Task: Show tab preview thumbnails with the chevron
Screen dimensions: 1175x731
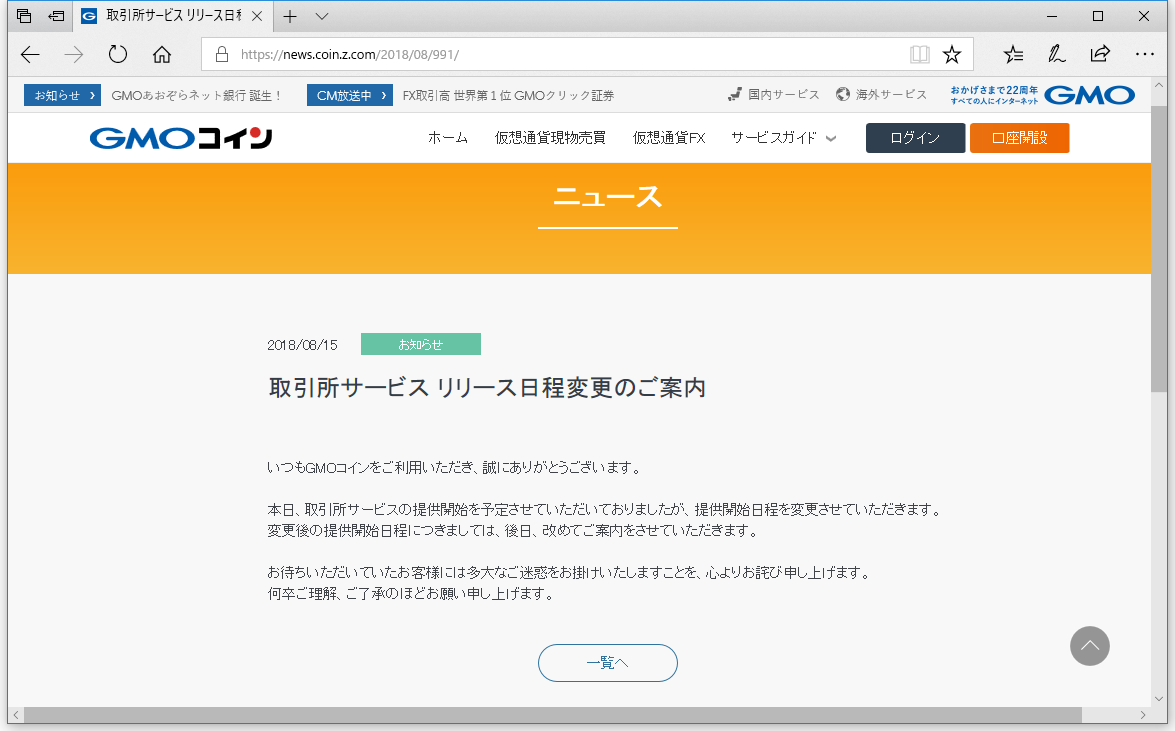Action: tap(320, 16)
